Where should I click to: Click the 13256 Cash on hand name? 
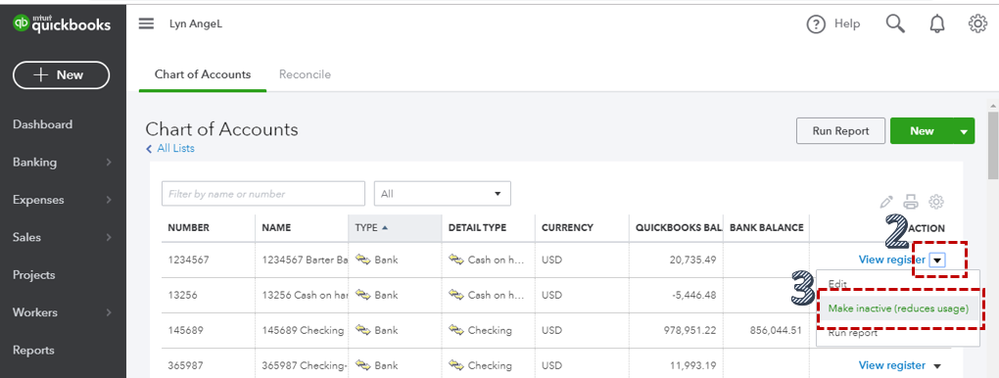[x=305, y=295]
